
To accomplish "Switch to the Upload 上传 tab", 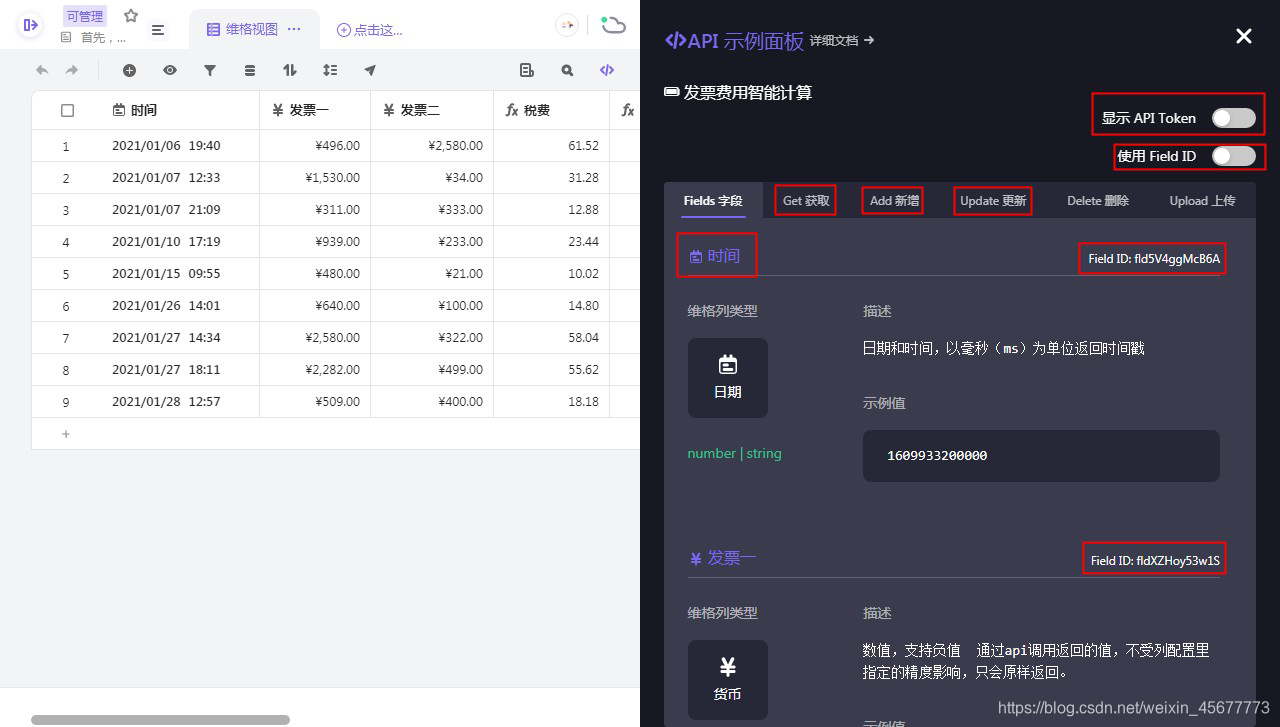I will [x=1202, y=200].
